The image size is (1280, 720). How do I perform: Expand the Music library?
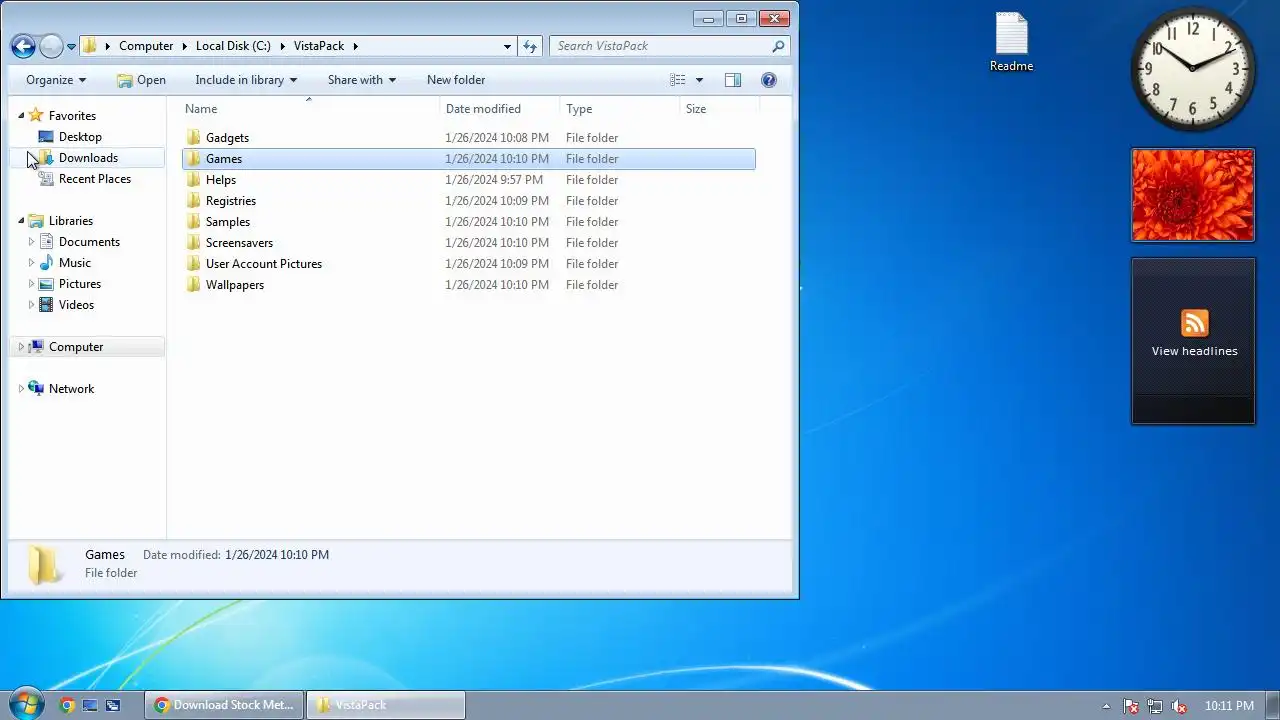(x=31, y=263)
